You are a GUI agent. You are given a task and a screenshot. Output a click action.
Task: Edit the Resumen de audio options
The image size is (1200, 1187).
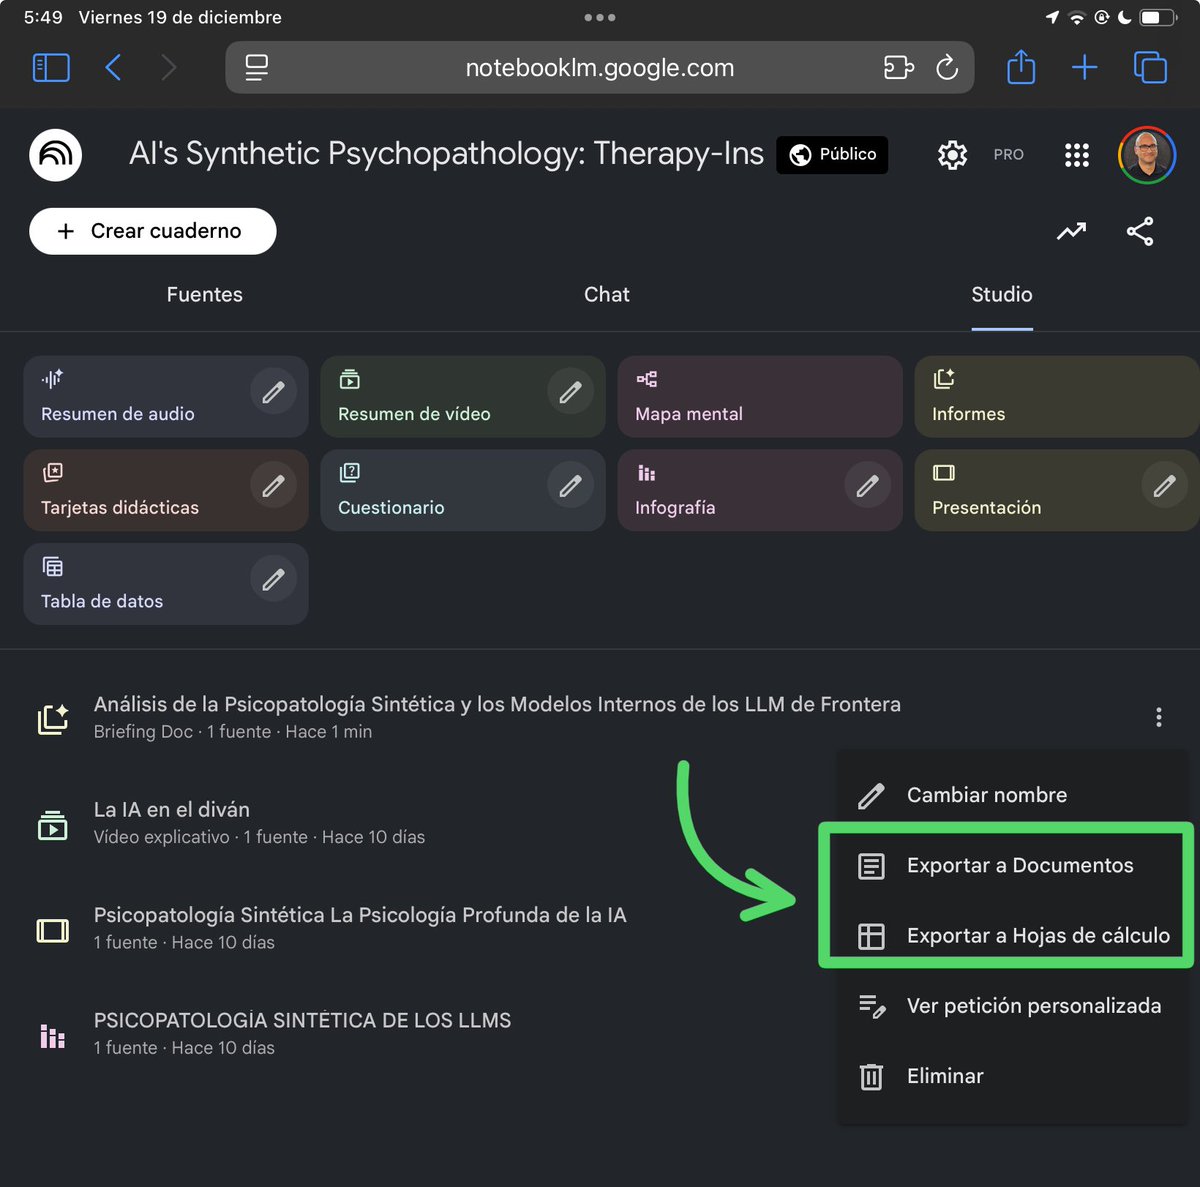[273, 393]
